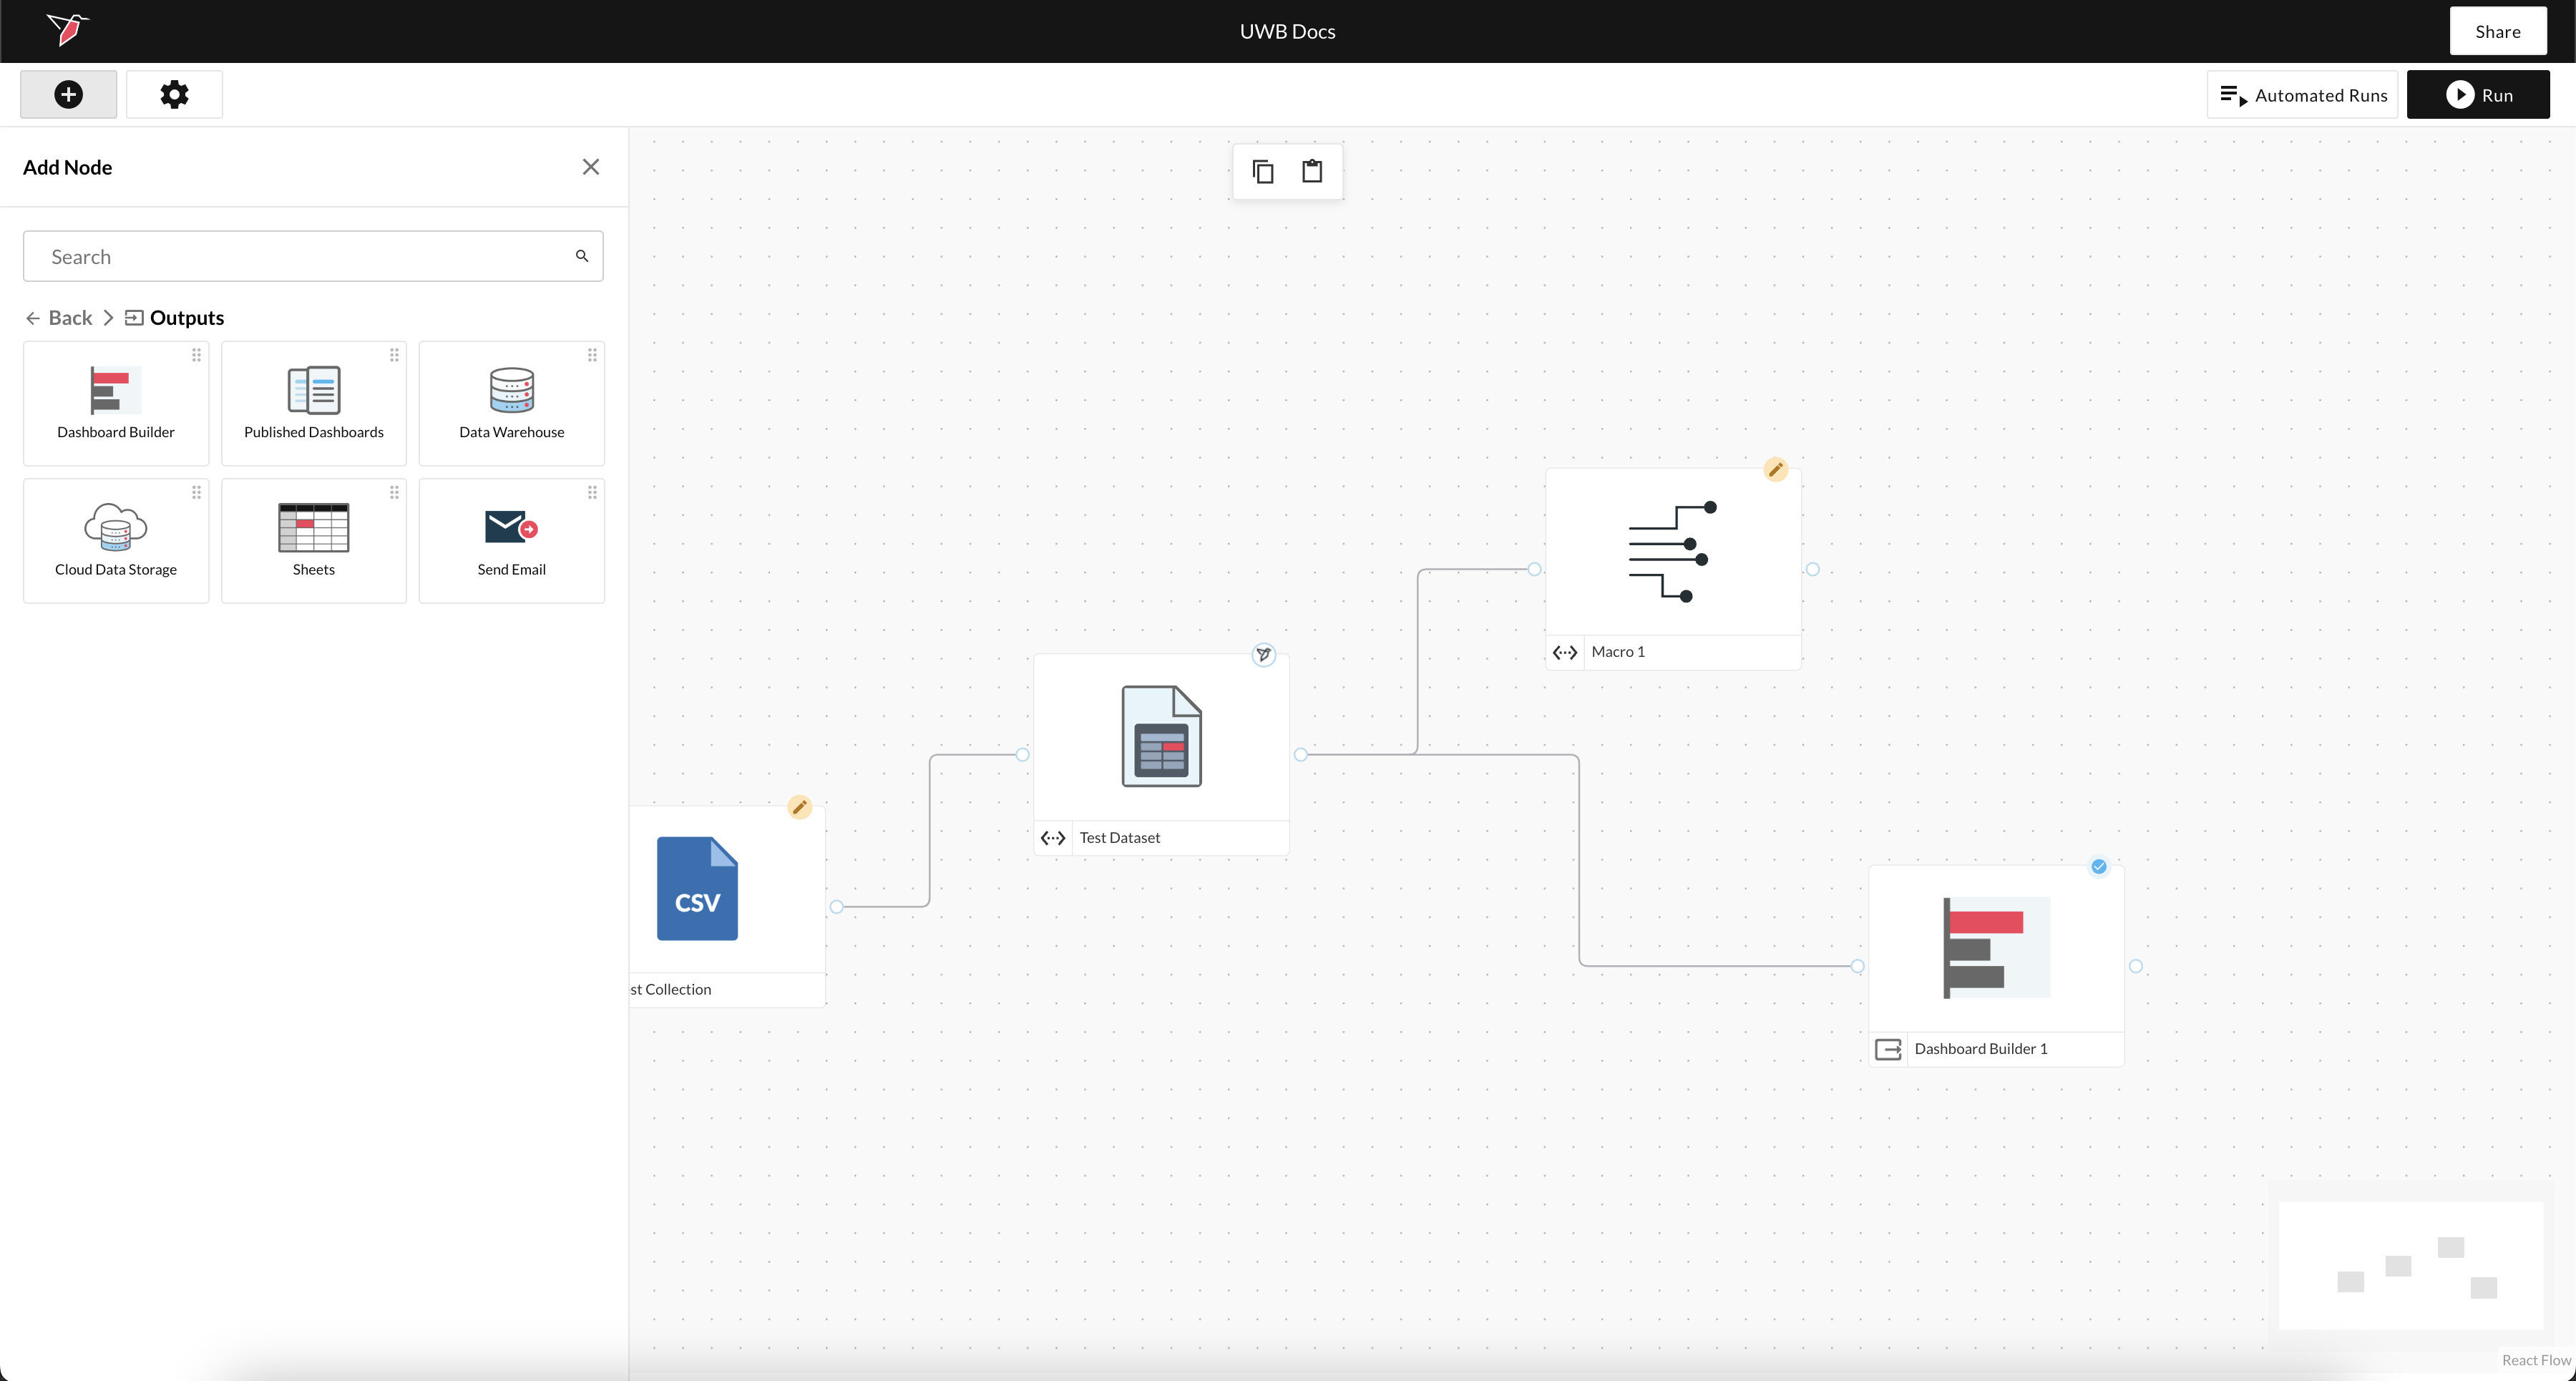Click the expand arrows icon beside Macro 1
The width and height of the screenshot is (2576, 1381).
coord(1565,652)
